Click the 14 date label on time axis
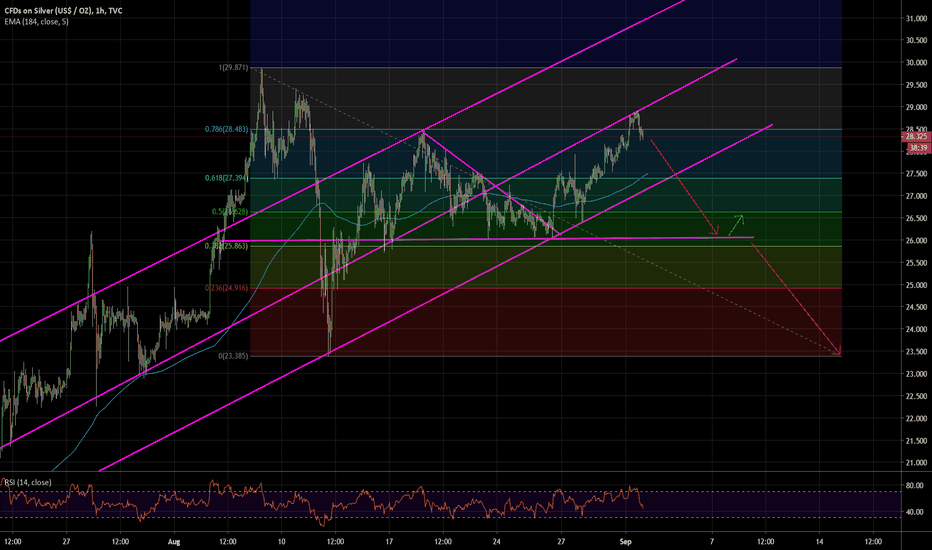The height and width of the screenshot is (550, 932). point(819,542)
